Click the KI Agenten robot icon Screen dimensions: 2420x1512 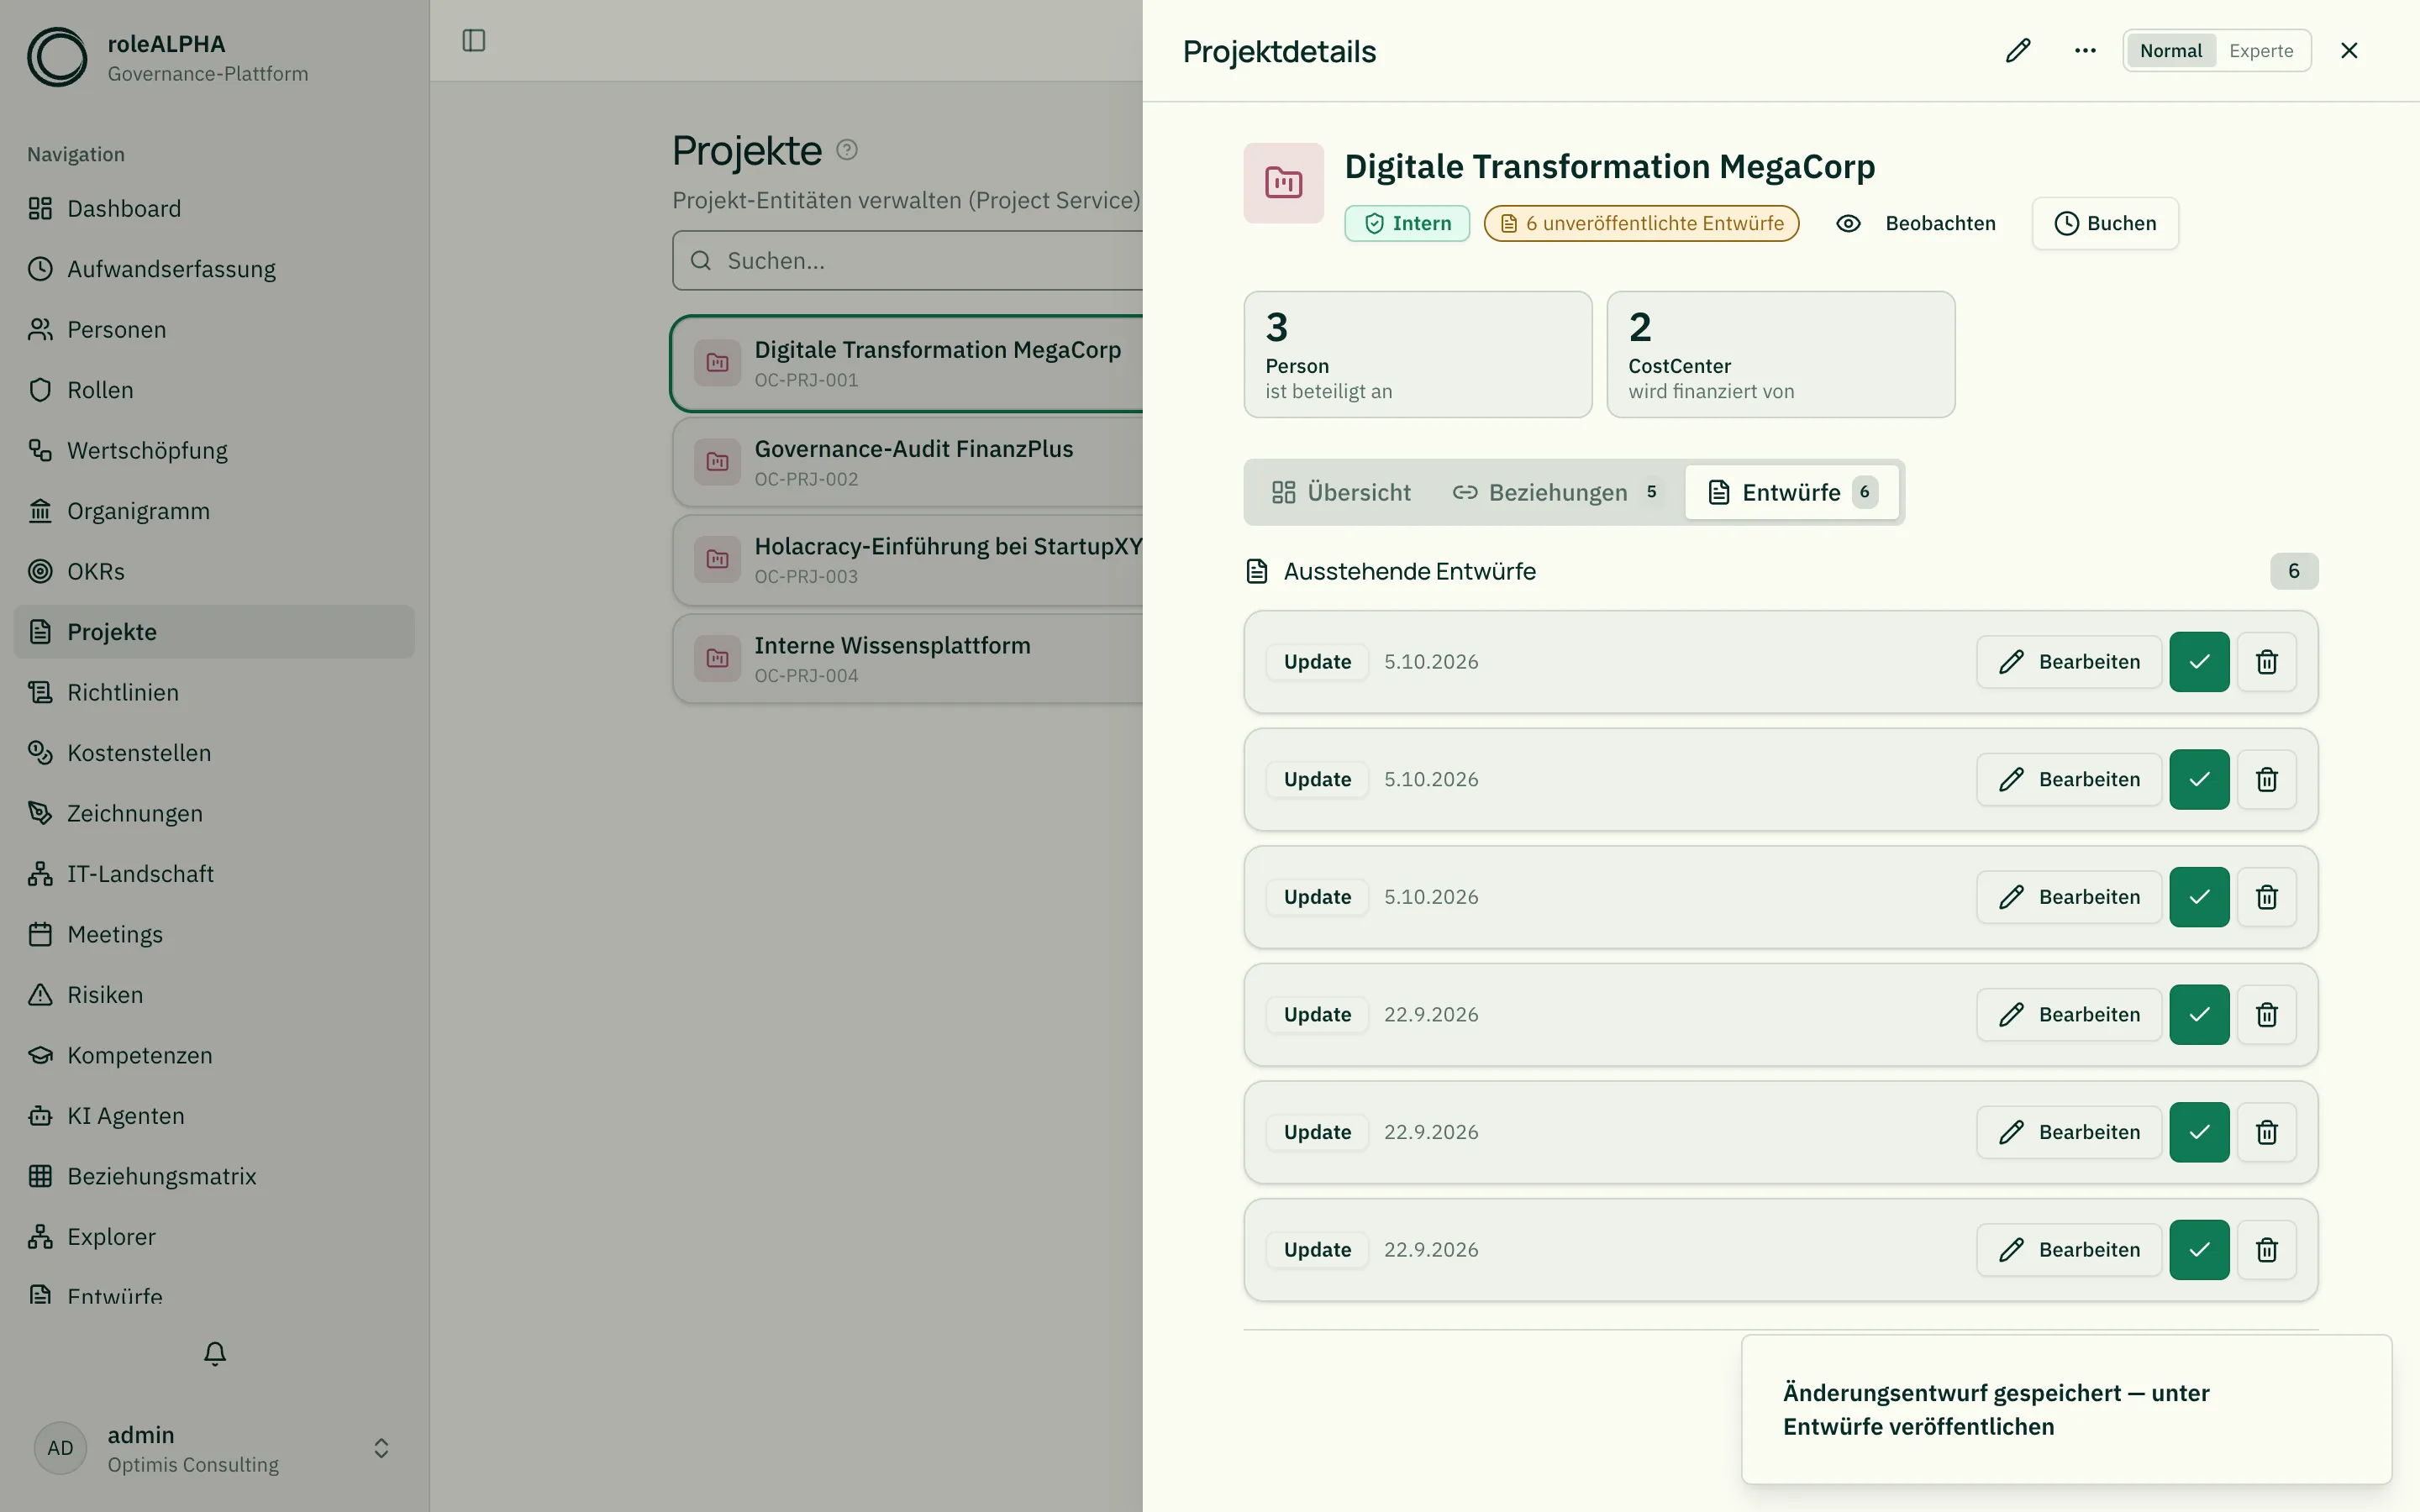[40, 1116]
